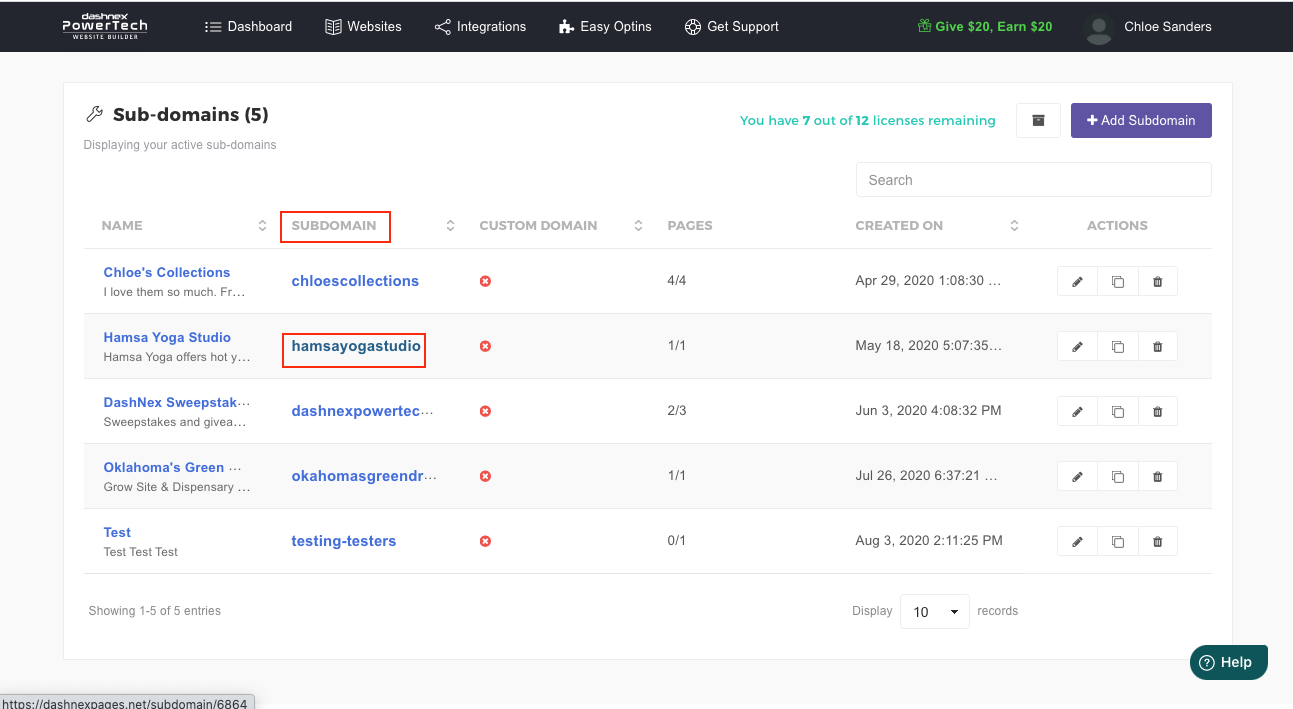Screen dimensions: 1293x709
Task: Open the DashNex Sweepstakes name link
Action: 177,402
